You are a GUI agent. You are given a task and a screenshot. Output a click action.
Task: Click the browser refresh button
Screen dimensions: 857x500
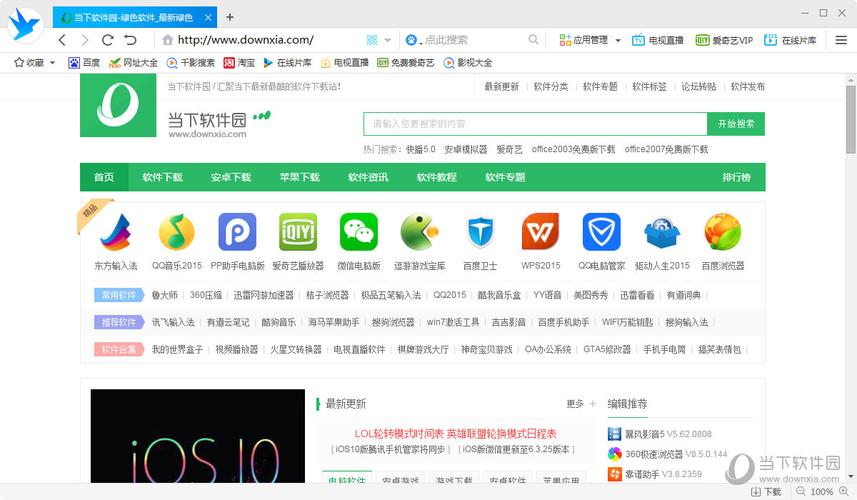108,40
